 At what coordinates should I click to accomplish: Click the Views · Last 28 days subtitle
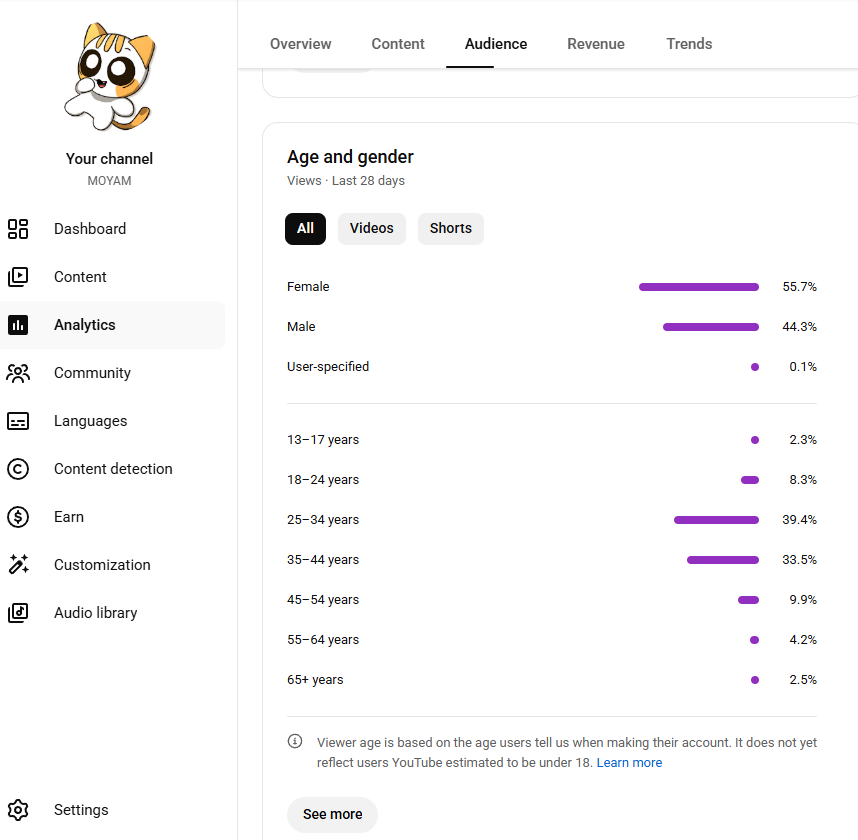pos(346,181)
